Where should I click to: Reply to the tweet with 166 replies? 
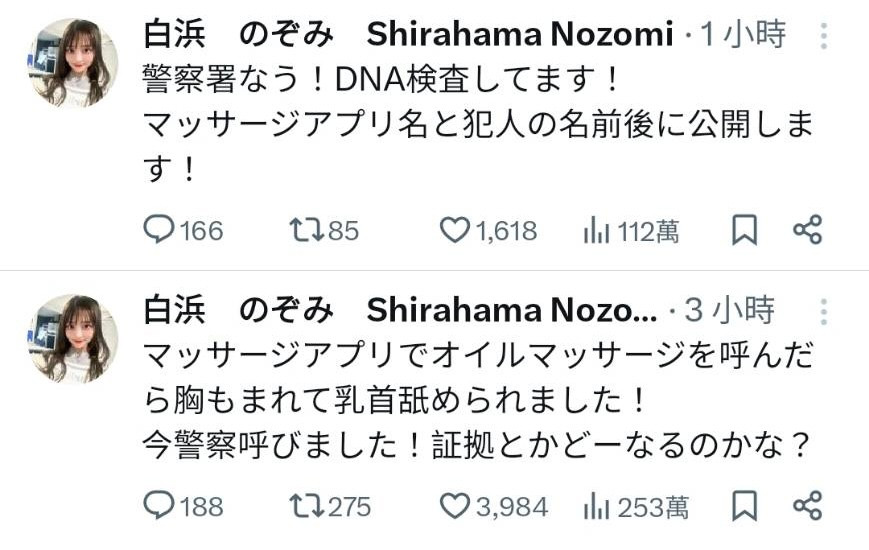(160, 231)
